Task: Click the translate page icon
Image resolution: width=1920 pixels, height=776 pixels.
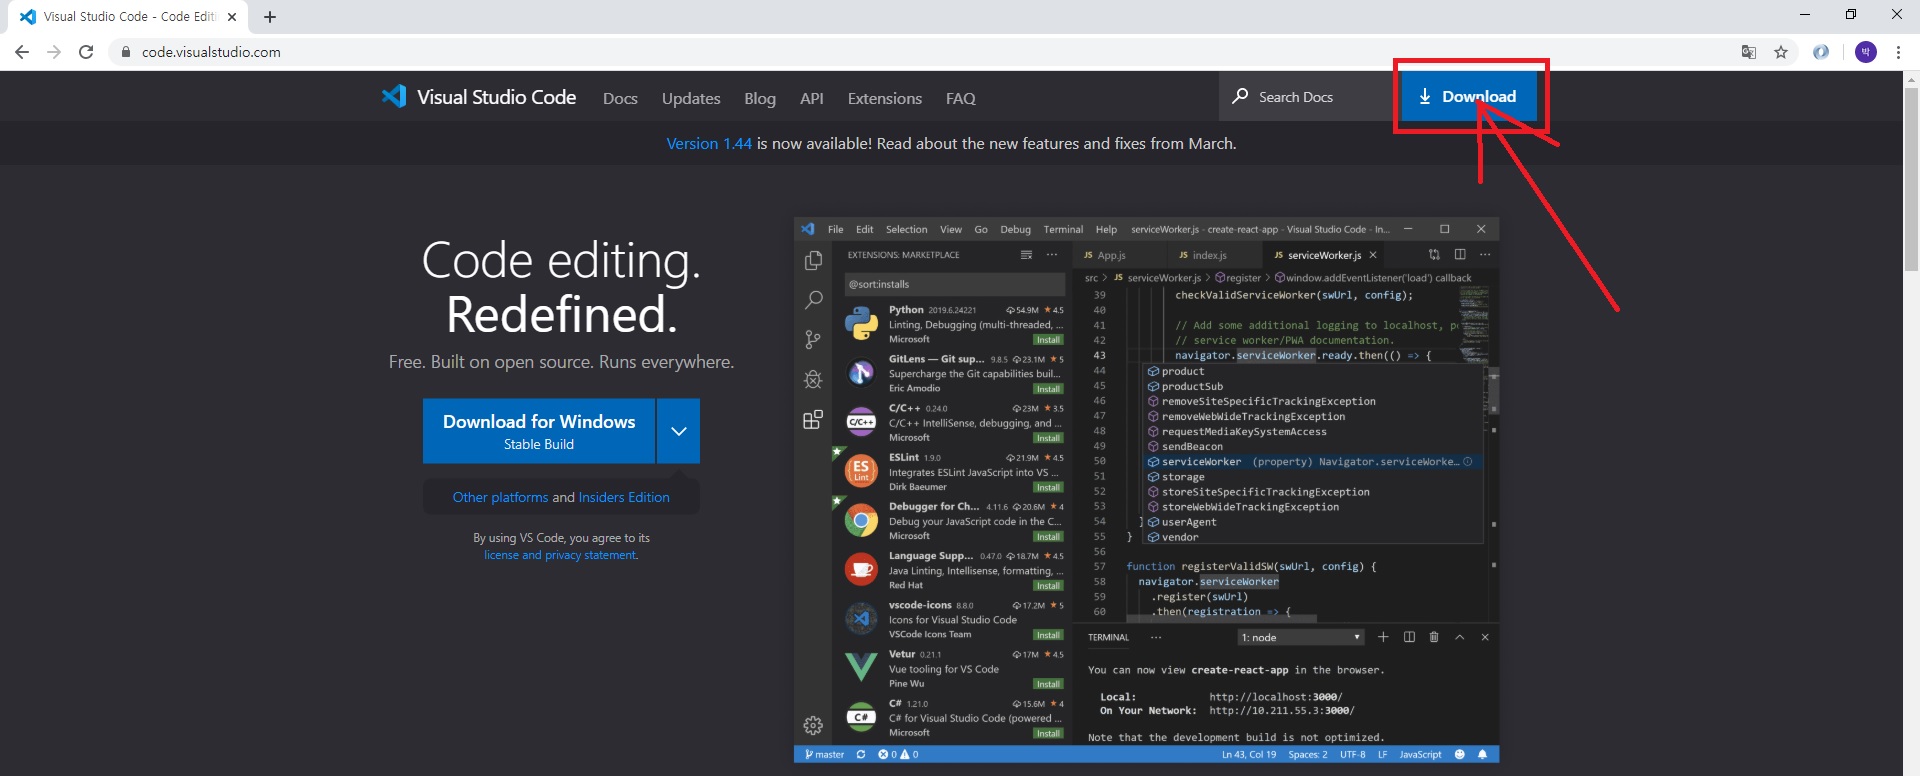Action: pyautogui.click(x=1749, y=52)
